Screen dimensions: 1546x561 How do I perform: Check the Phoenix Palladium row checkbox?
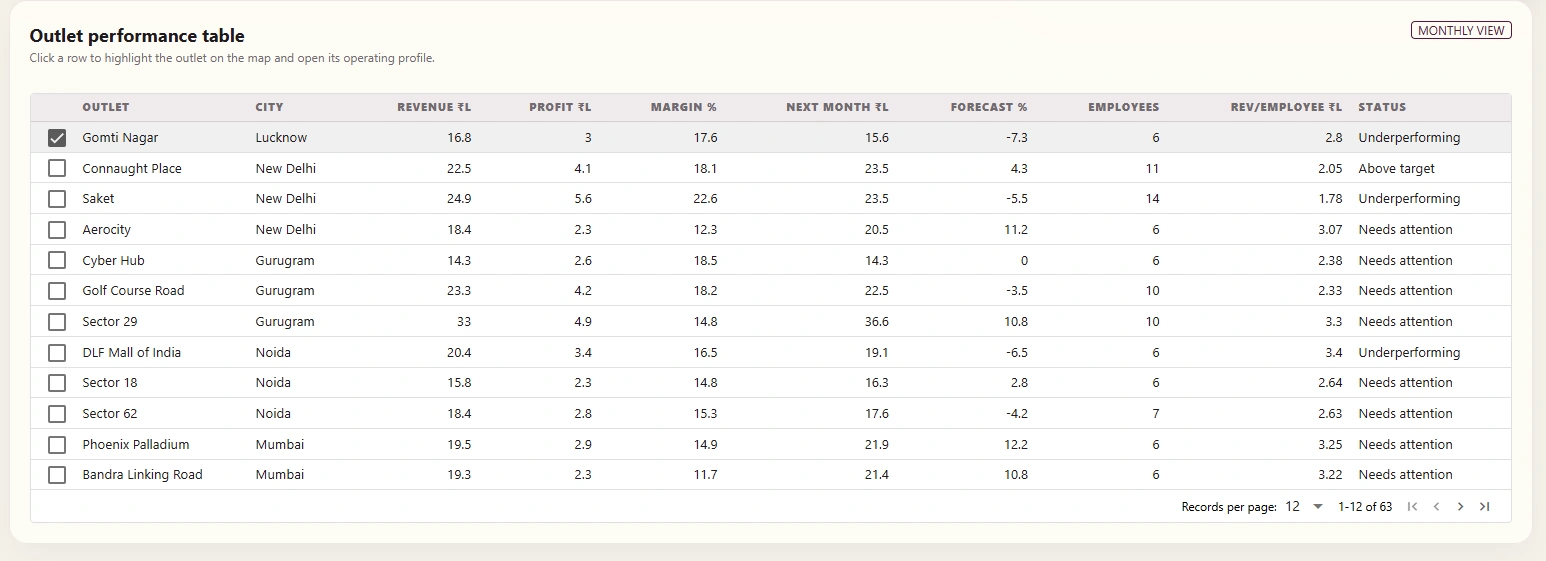coord(57,444)
